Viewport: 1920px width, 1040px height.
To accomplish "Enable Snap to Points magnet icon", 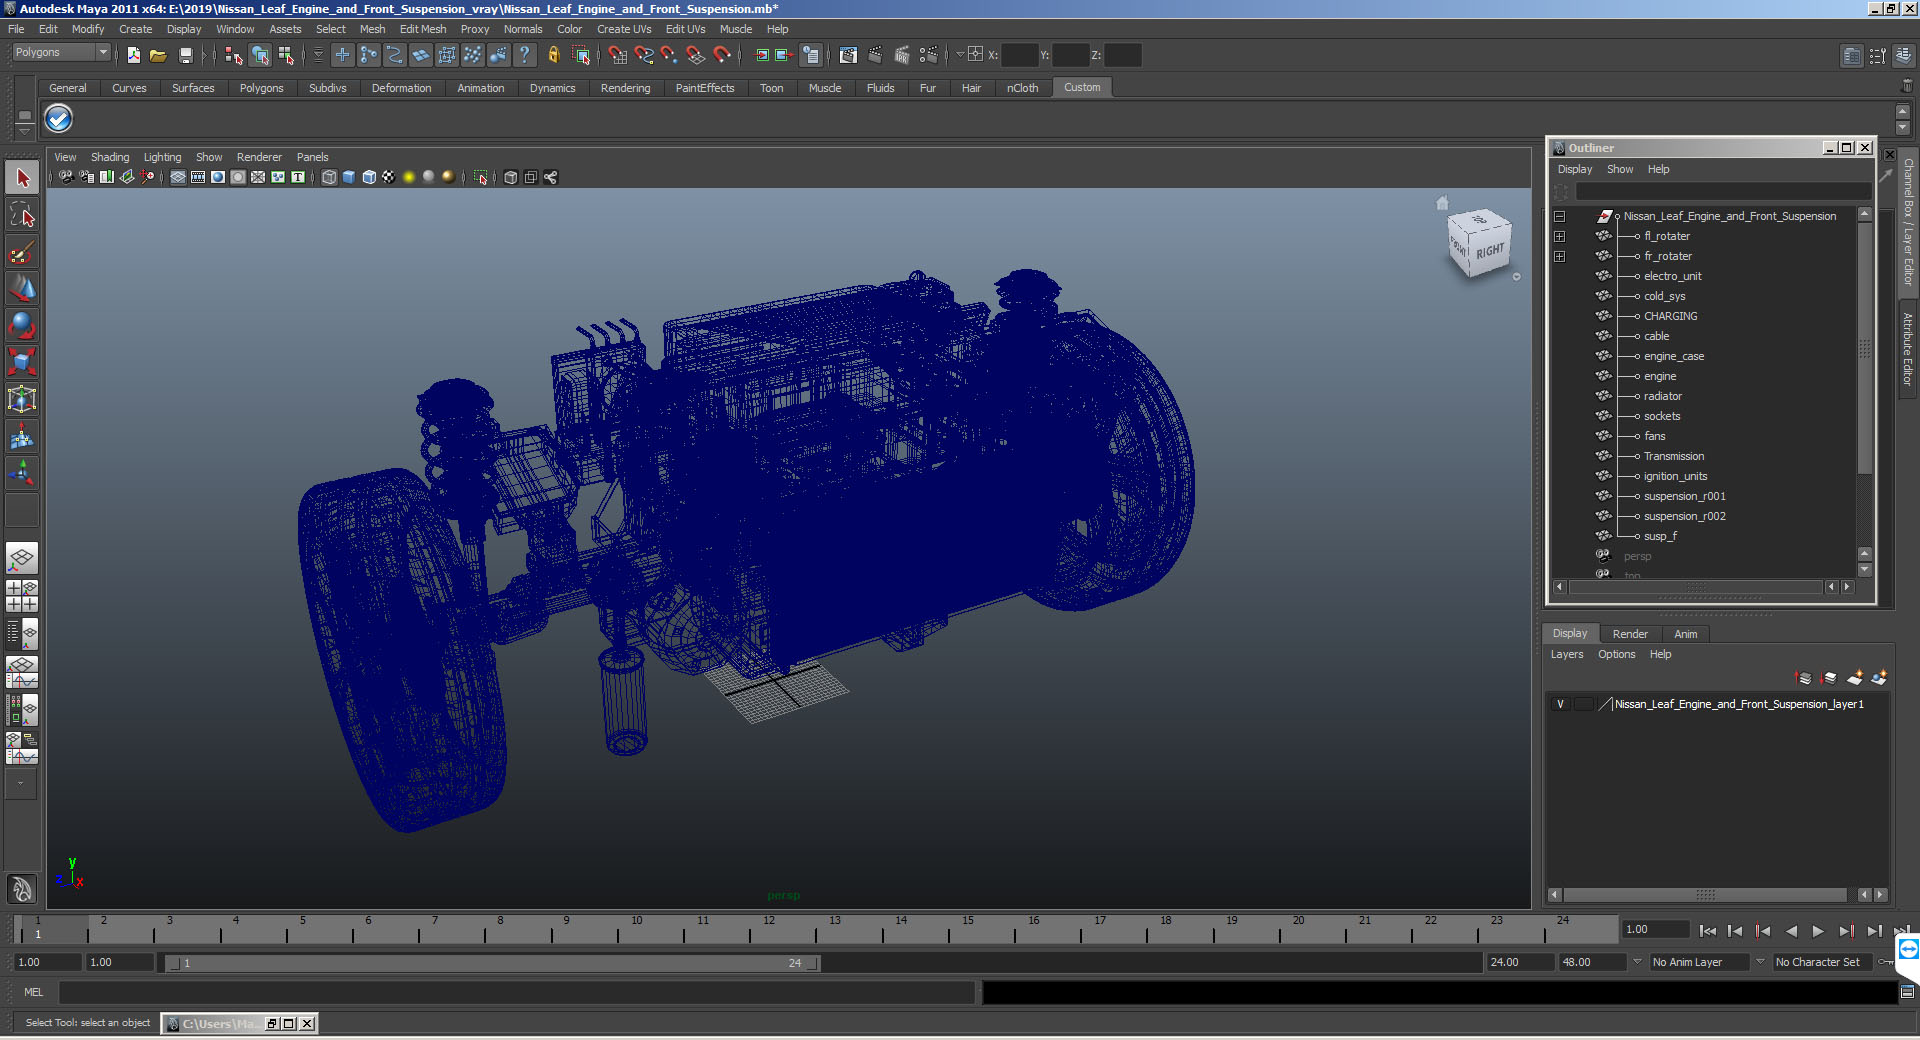I will coord(669,55).
